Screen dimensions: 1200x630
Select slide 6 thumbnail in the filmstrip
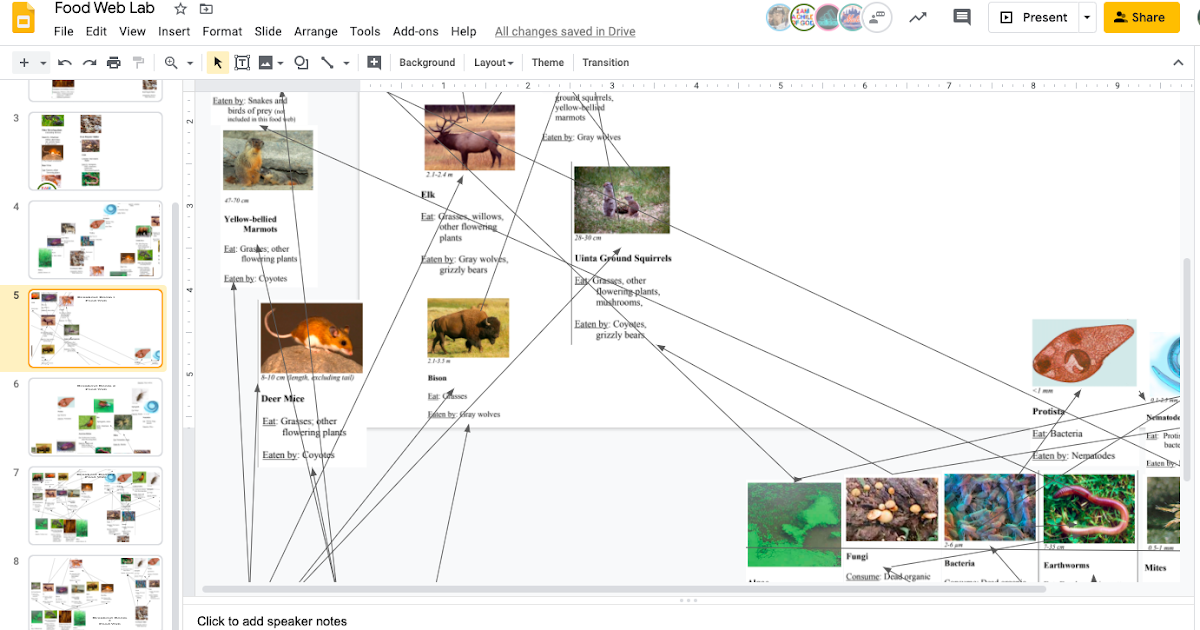tap(95, 416)
